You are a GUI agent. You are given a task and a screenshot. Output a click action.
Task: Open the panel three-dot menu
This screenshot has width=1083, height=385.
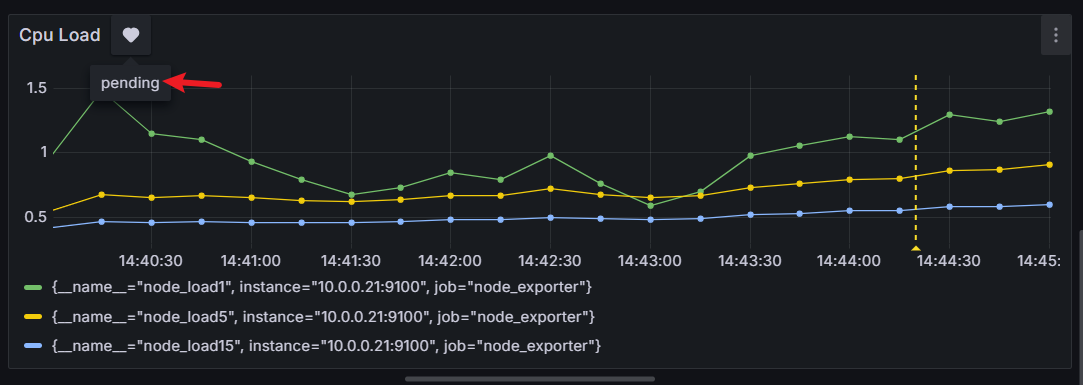tap(1055, 35)
